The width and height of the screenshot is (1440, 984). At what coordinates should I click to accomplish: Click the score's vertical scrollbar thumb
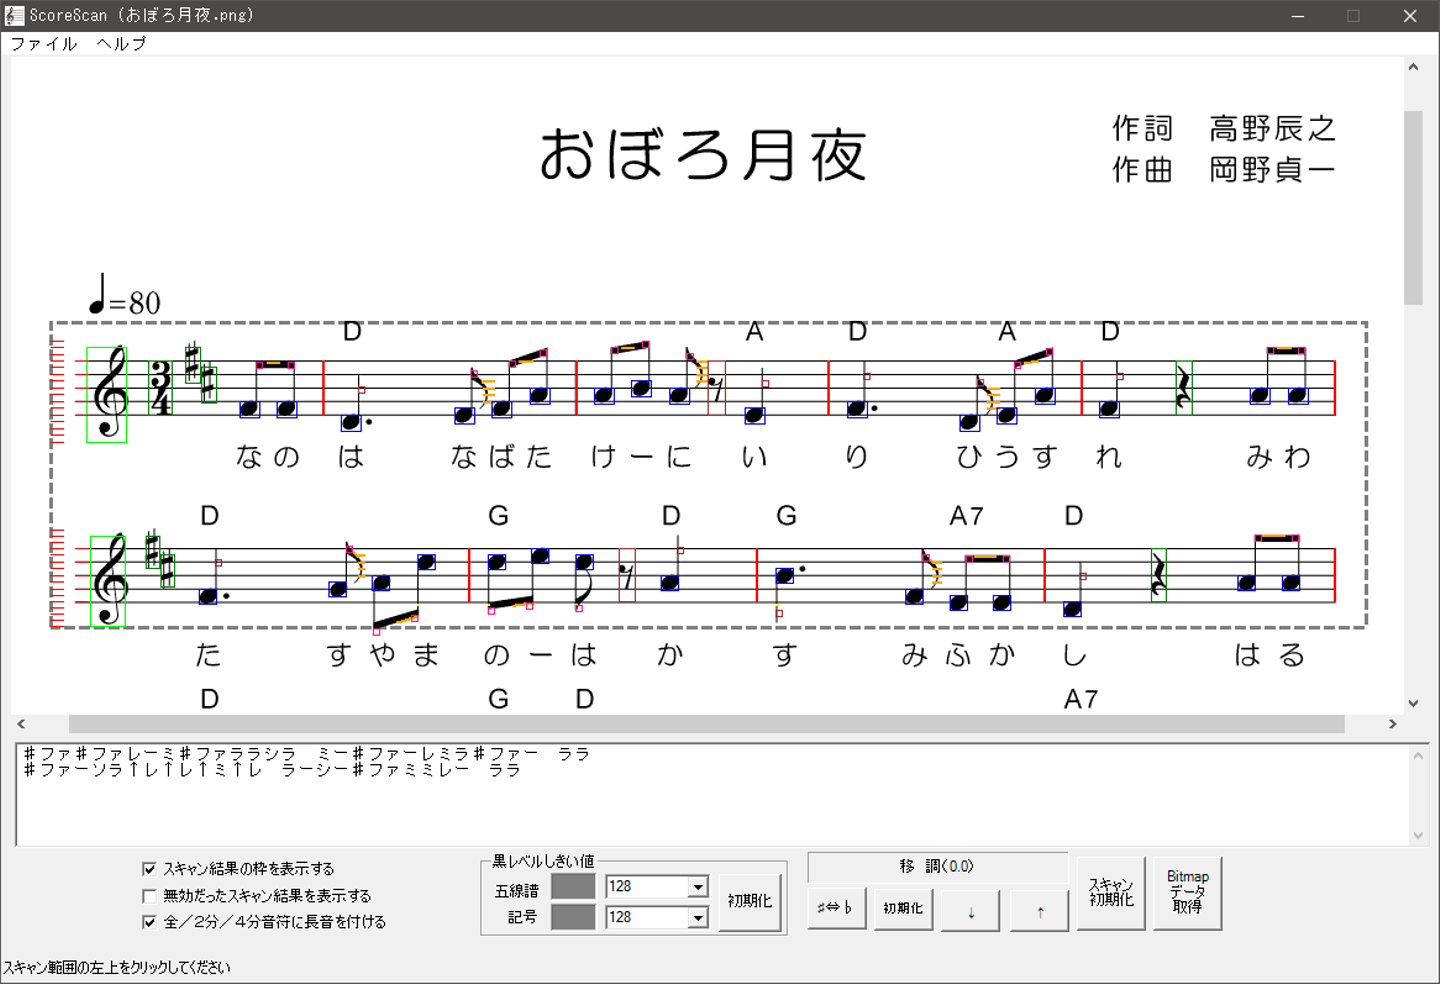click(x=1413, y=207)
